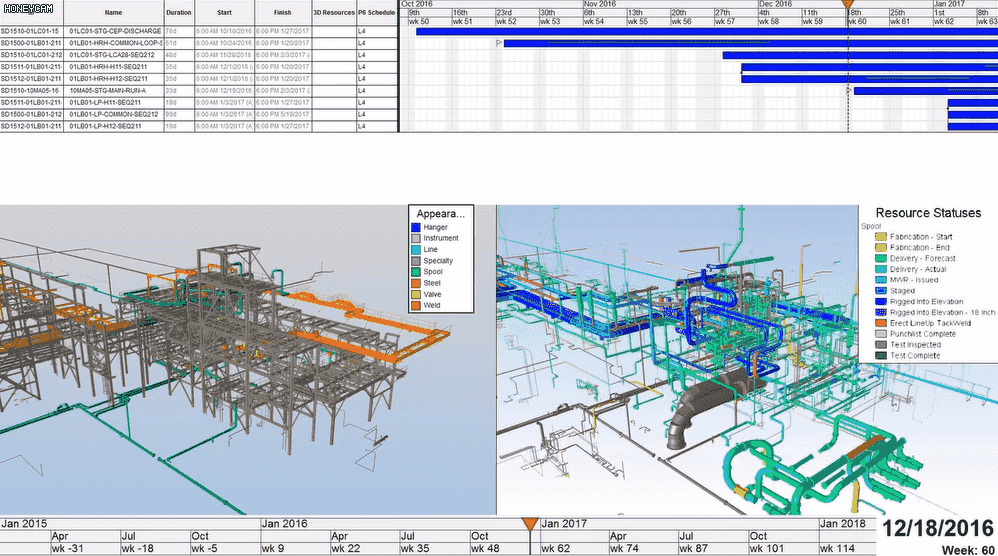Image resolution: width=998 pixels, height=556 pixels.
Task: Click the Punchlist Complete status swatch
Action: point(881,334)
